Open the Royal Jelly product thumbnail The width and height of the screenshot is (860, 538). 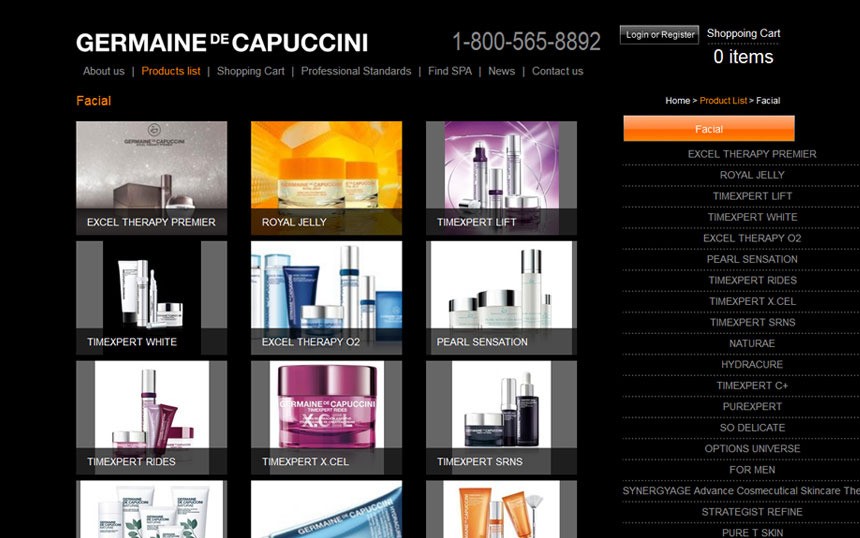(x=326, y=178)
